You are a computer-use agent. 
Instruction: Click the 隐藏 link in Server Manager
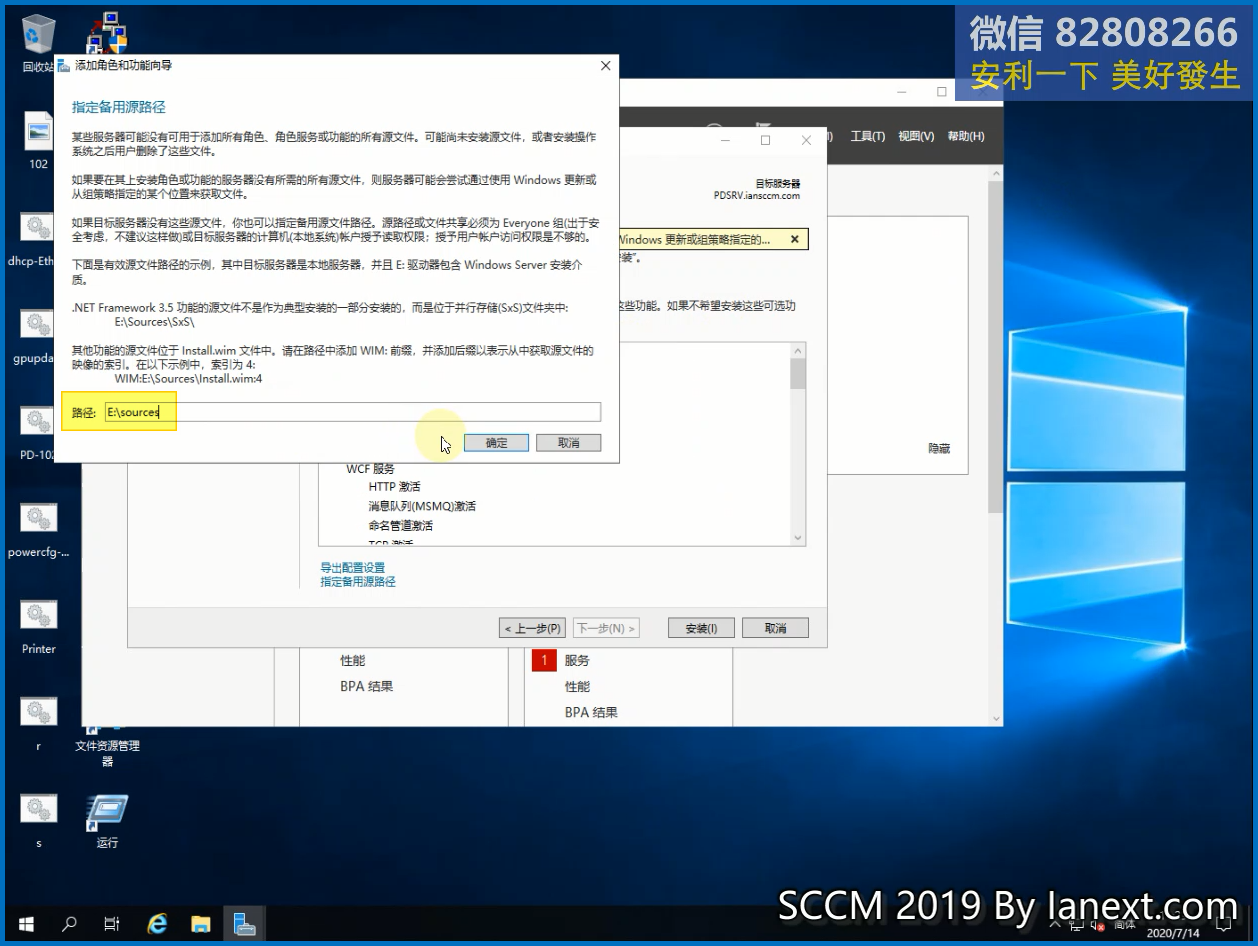click(x=939, y=449)
